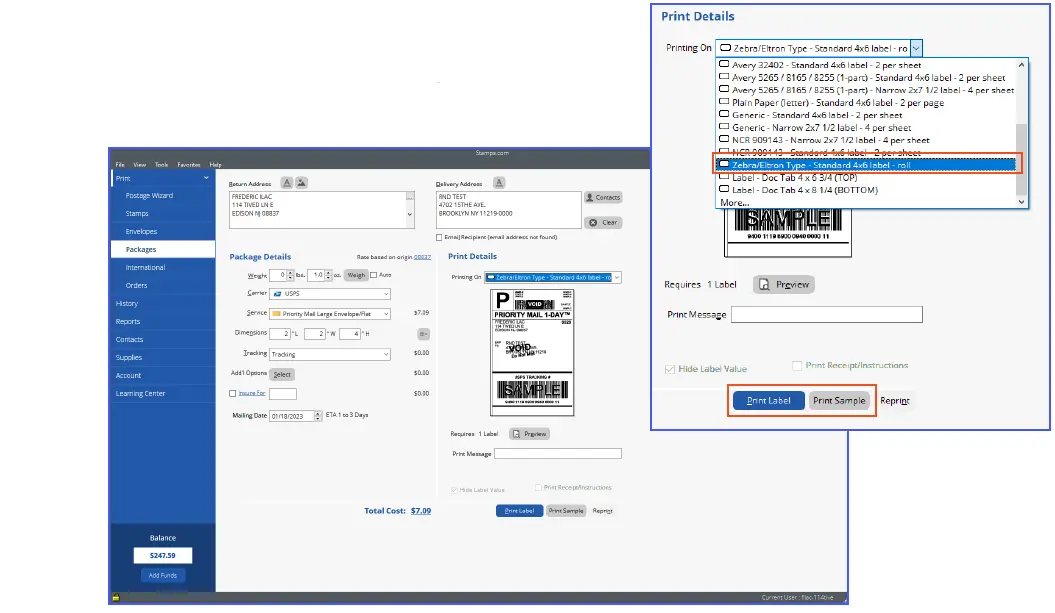1055x613 pixels.
Task: Adjust the weight oz stepper
Action: (x=328, y=275)
